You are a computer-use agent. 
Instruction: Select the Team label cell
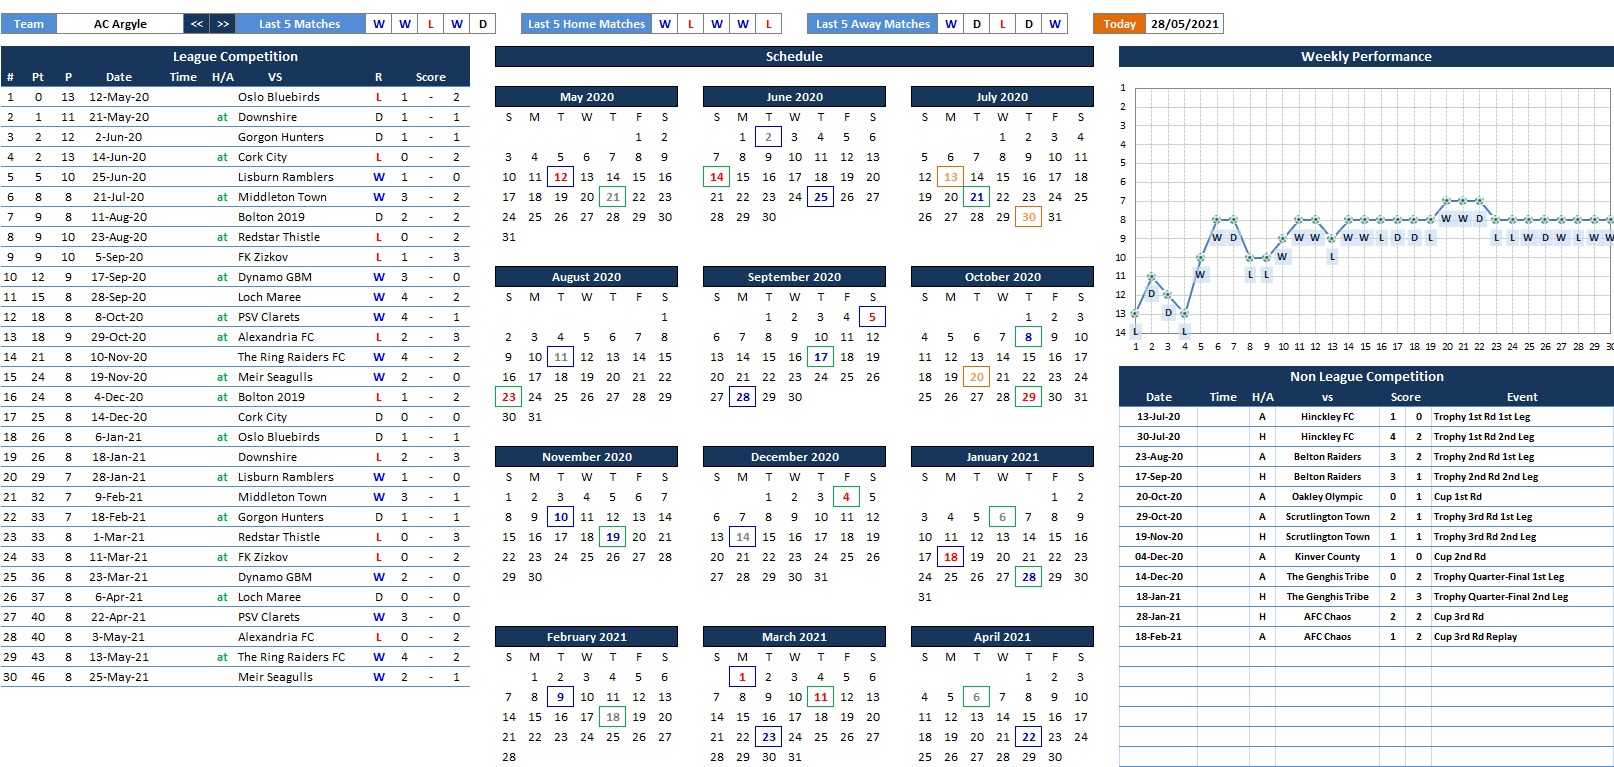point(29,24)
